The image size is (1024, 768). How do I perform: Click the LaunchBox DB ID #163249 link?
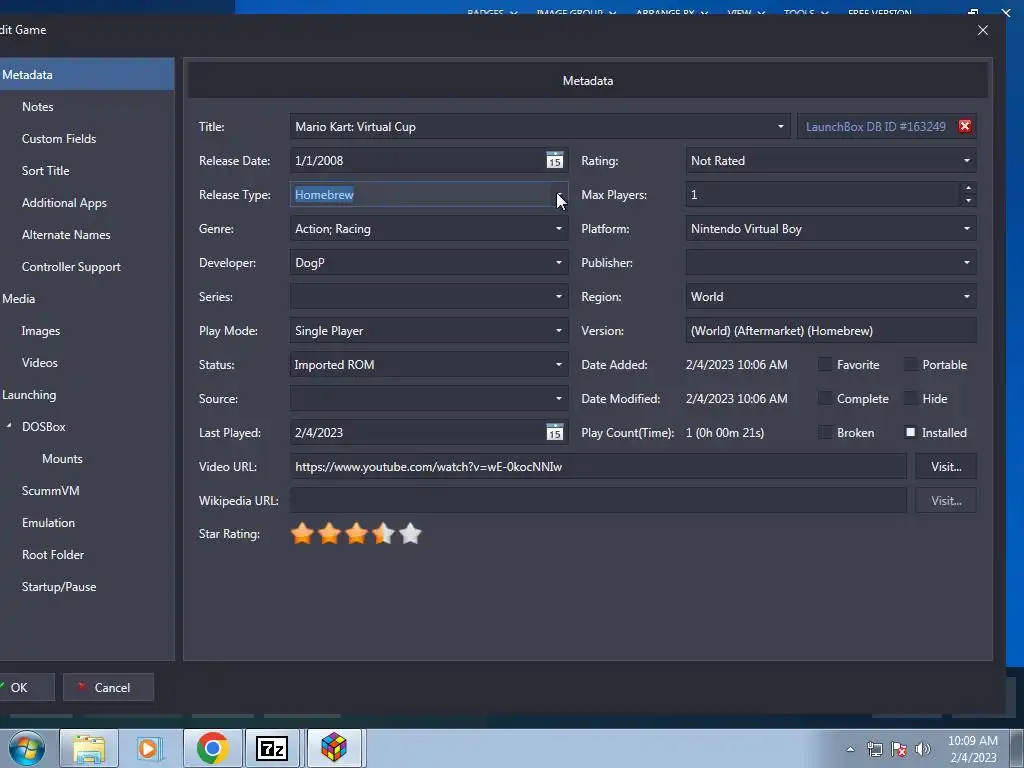[875, 127]
